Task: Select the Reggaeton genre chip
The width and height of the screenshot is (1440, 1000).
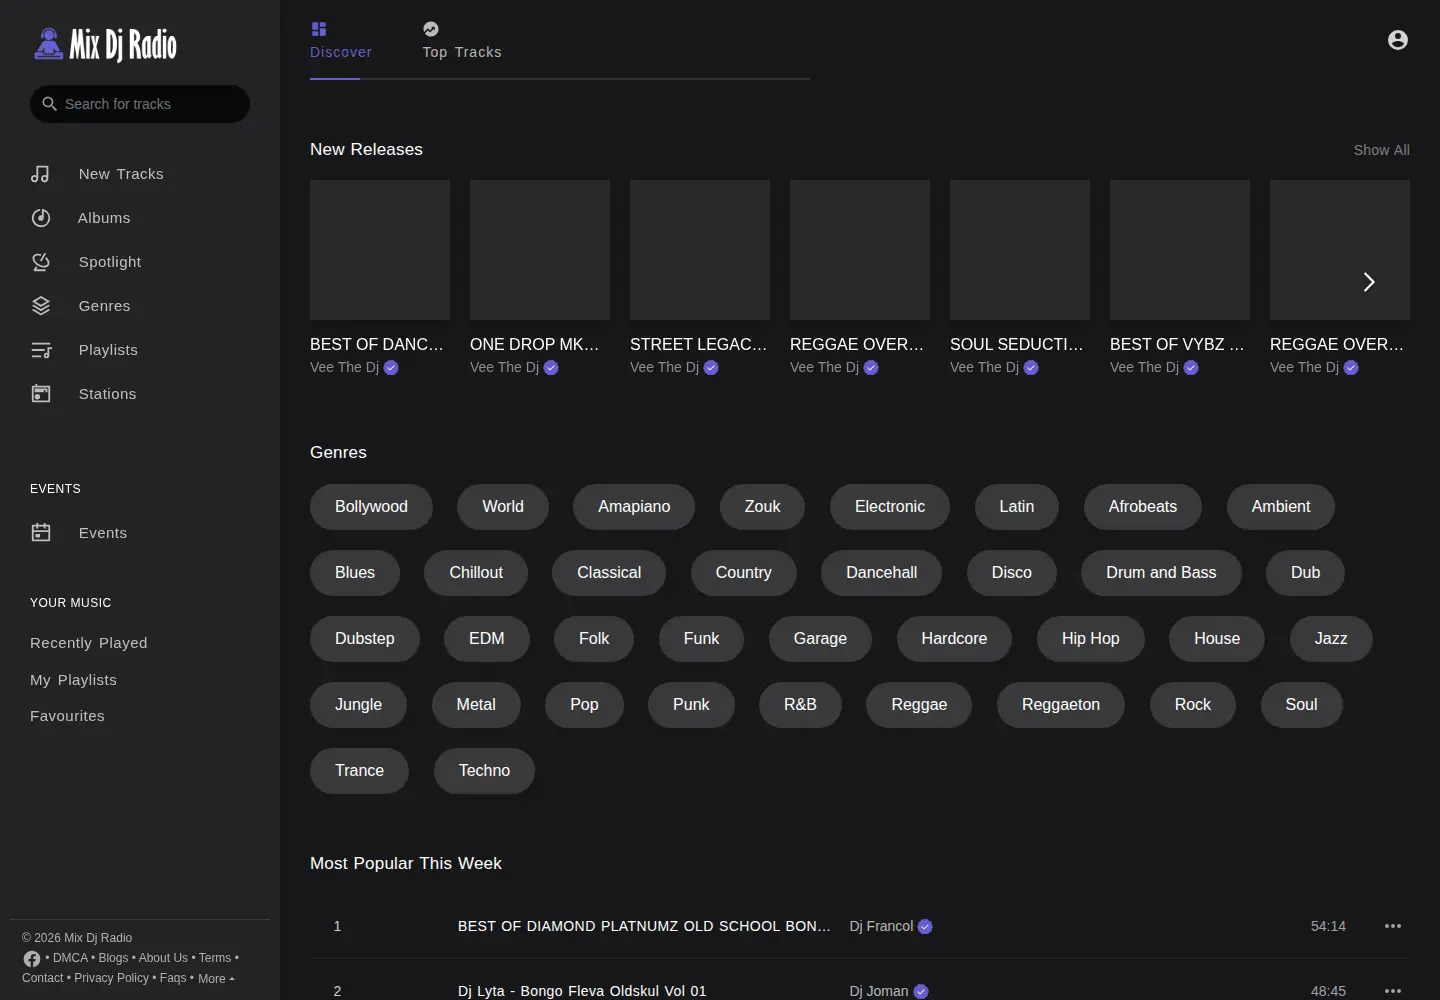Action: click(x=1060, y=705)
